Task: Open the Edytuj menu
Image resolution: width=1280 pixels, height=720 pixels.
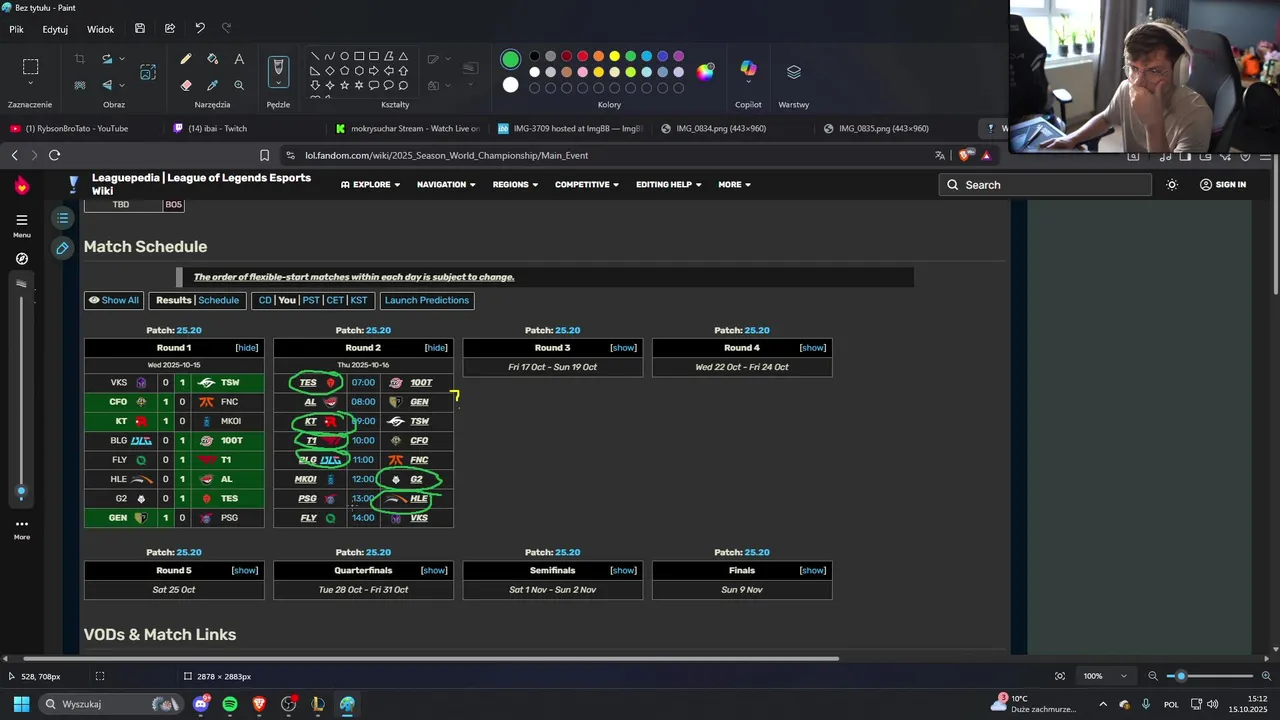Action: [x=55, y=29]
